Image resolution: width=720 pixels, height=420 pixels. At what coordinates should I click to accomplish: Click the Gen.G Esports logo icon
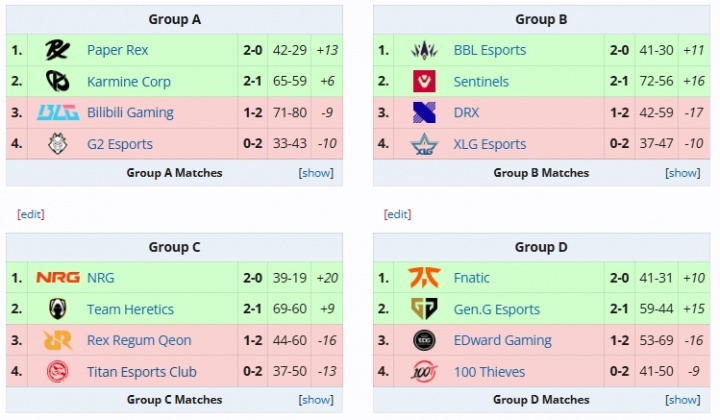coord(424,309)
